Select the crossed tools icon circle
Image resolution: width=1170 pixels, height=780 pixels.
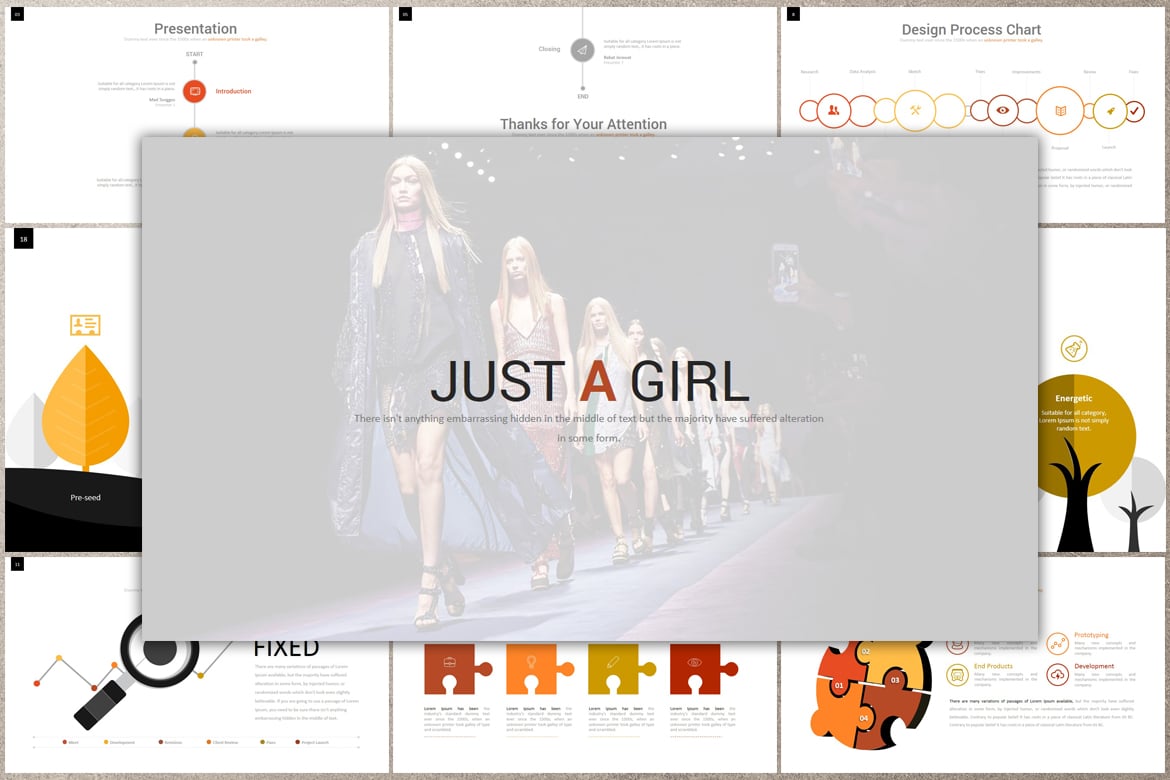pos(915,110)
